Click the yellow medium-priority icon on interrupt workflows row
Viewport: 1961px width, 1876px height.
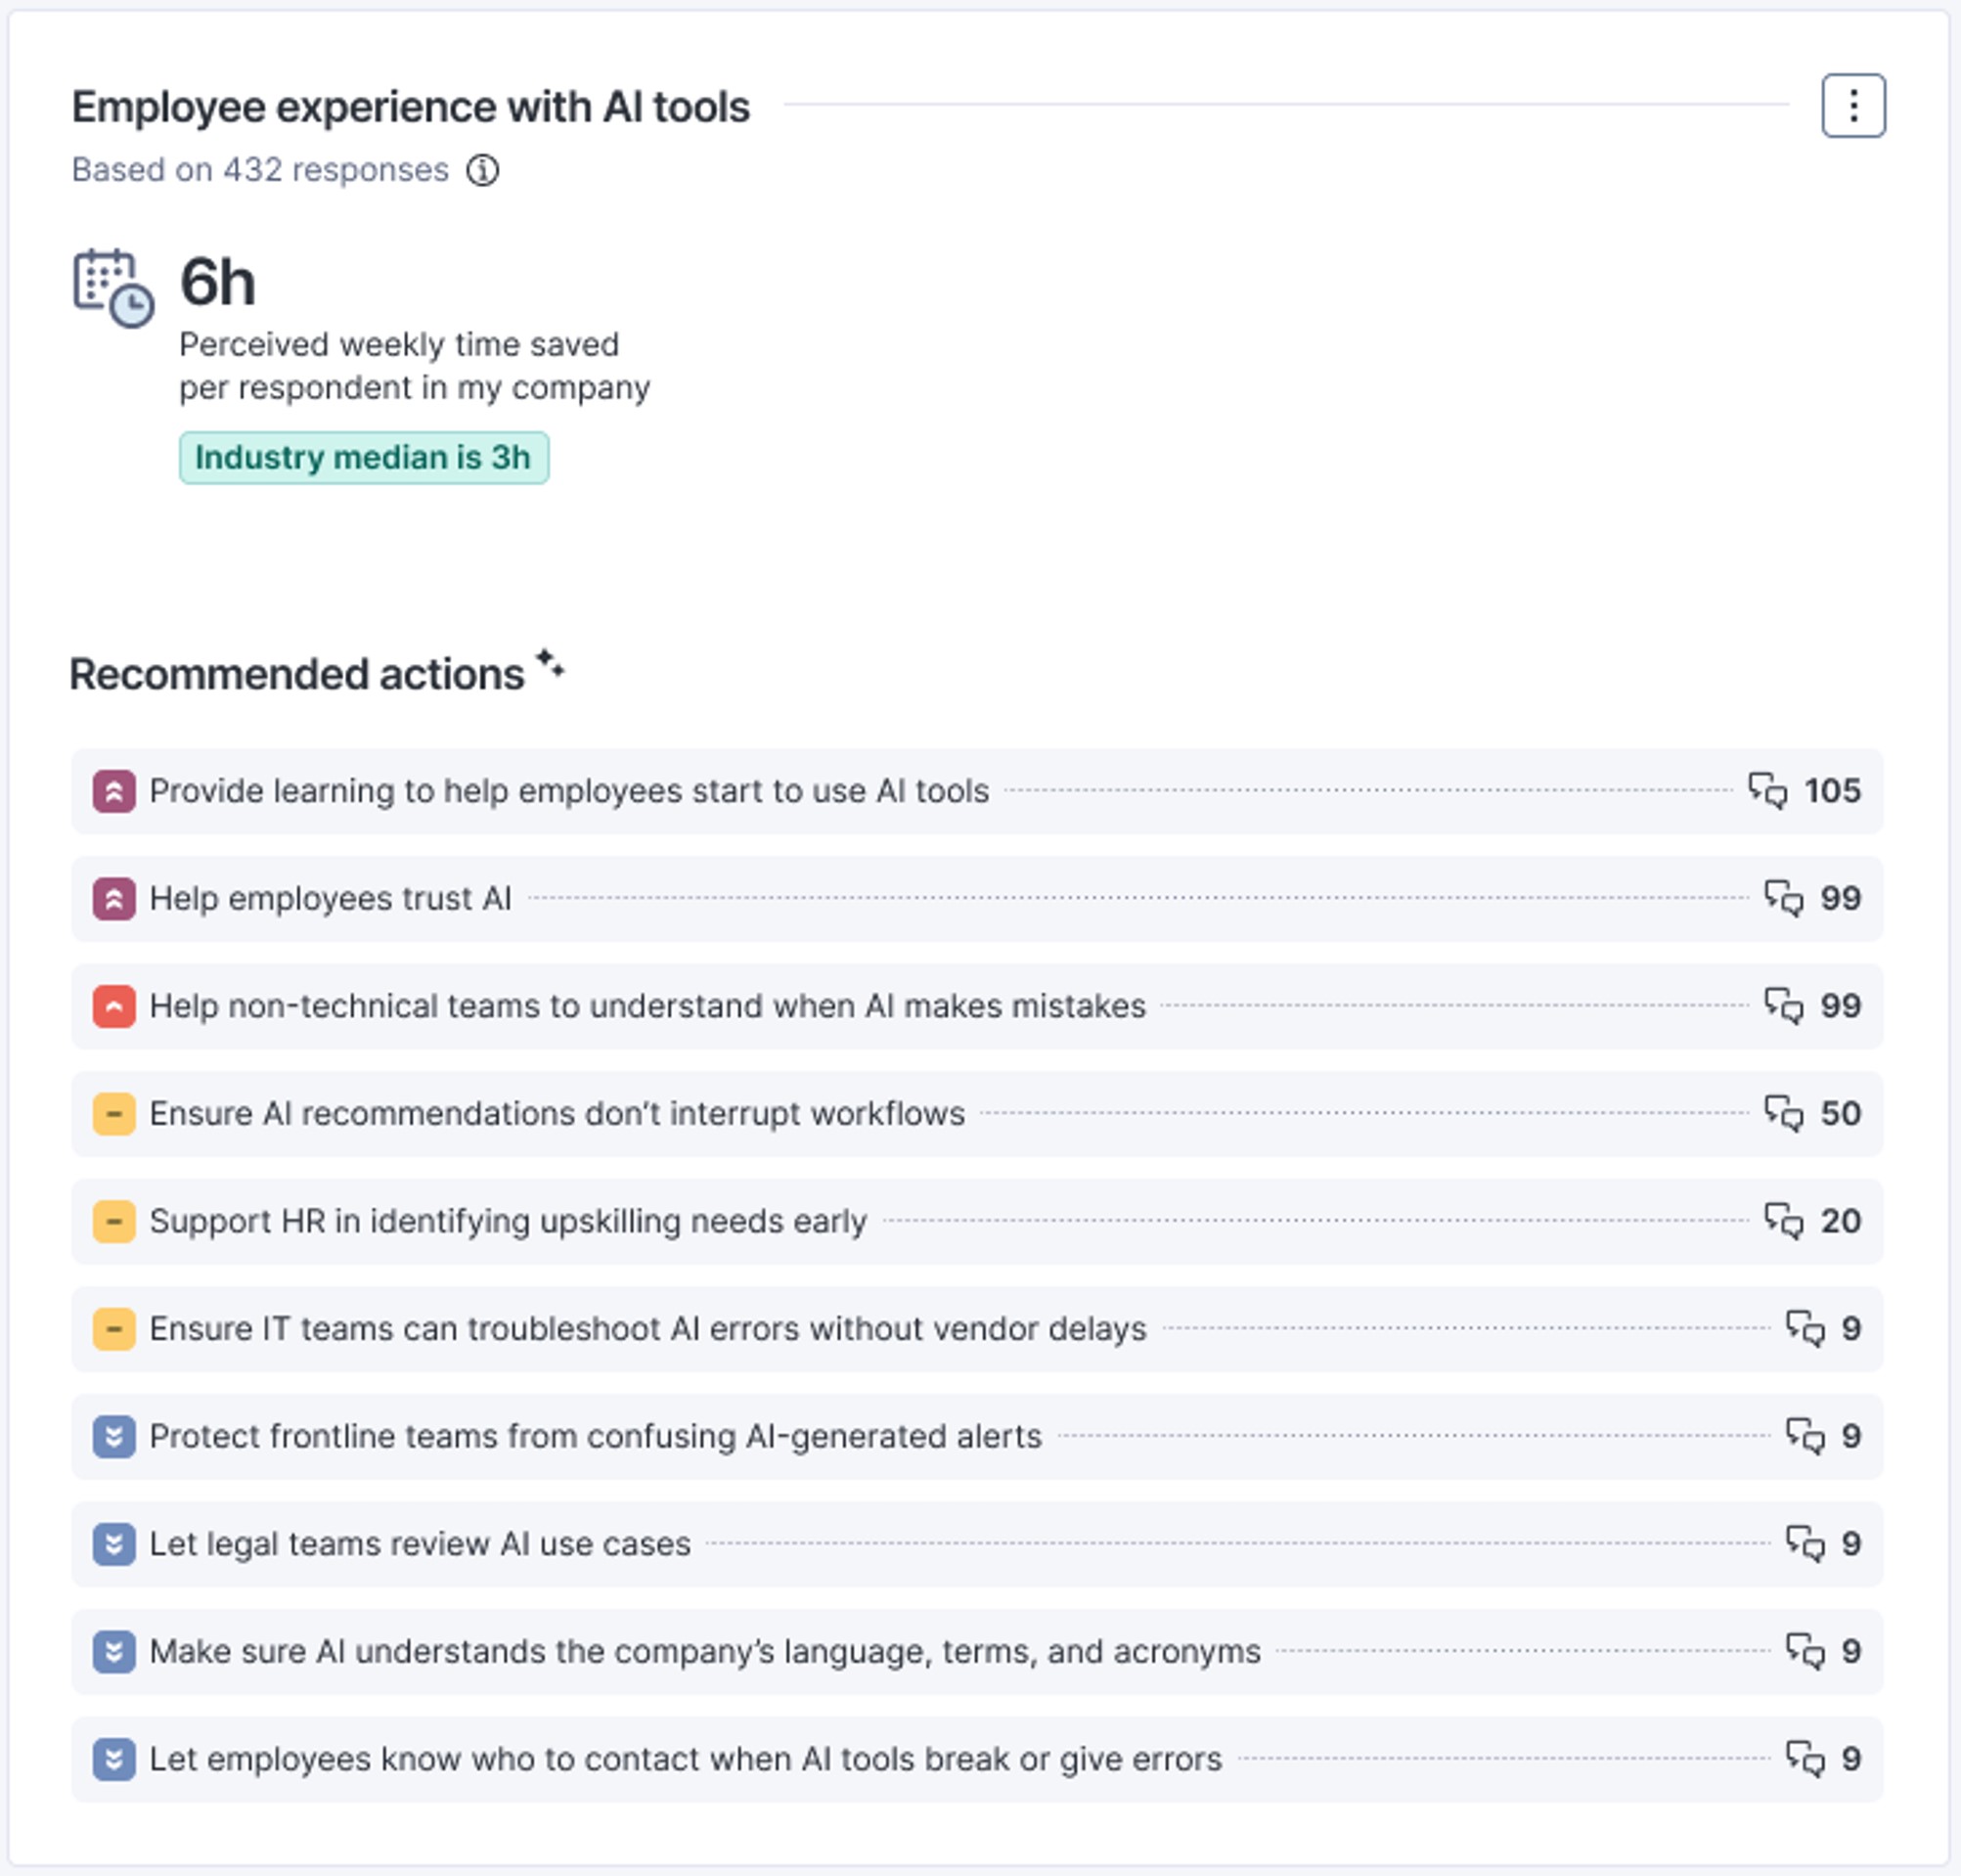(x=114, y=1113)
